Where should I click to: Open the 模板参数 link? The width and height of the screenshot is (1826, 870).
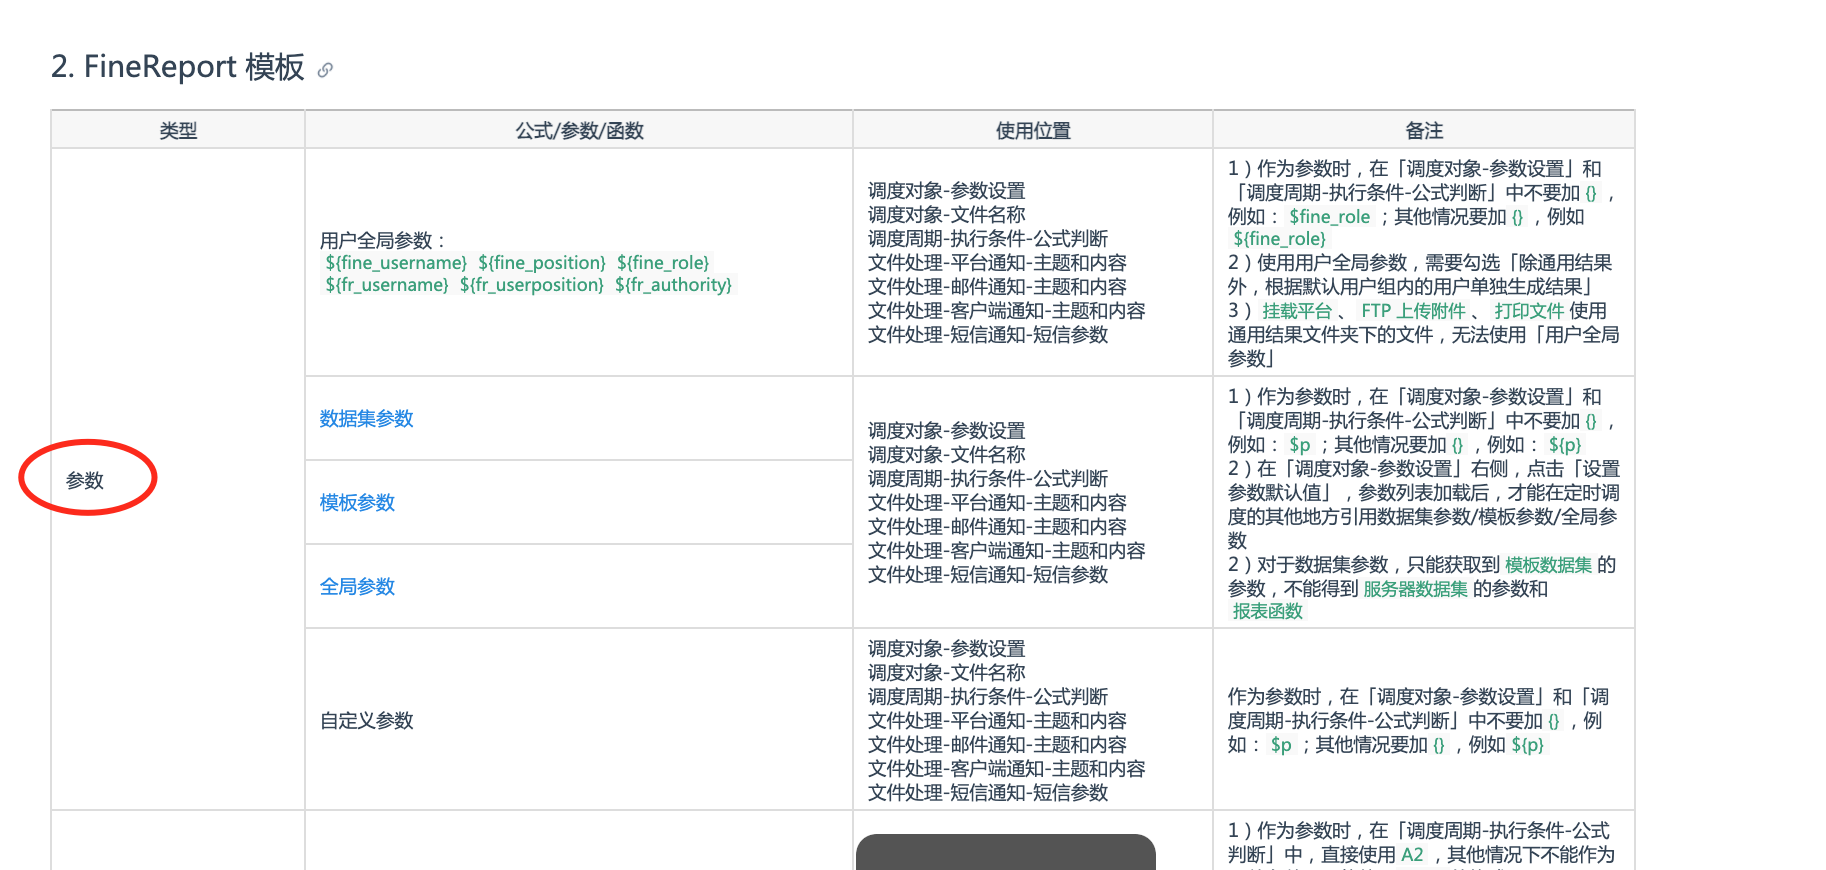coord(357,503)
